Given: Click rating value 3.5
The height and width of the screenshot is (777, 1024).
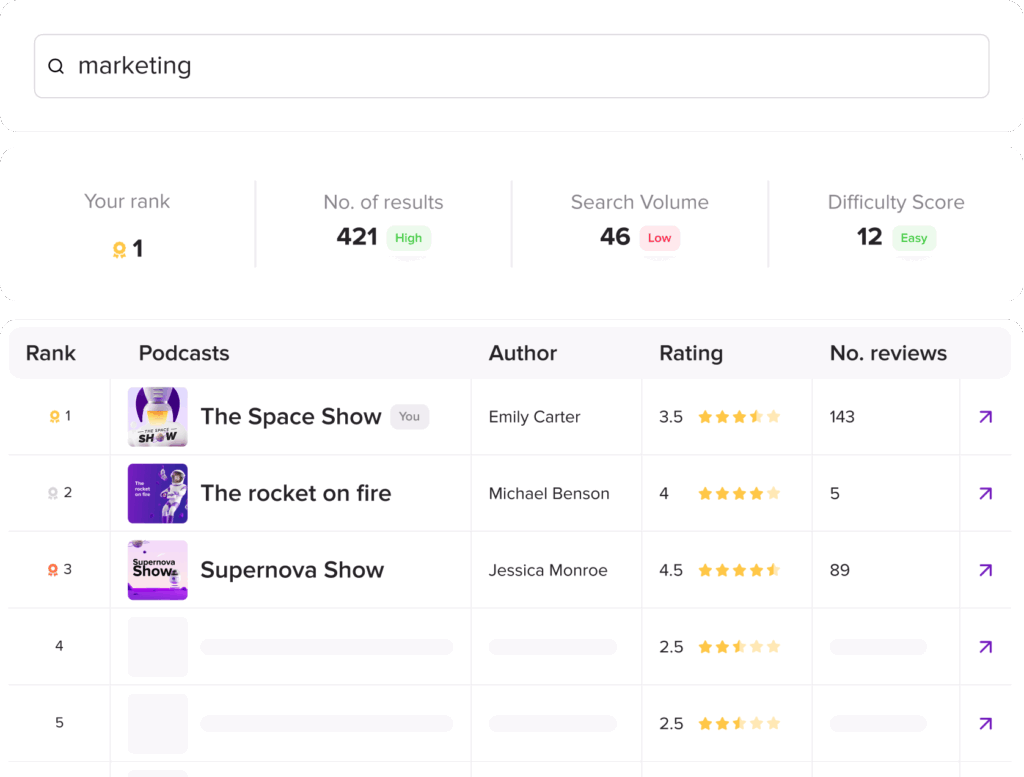Looking at the screenshot, I should click(x=671, y=417).
